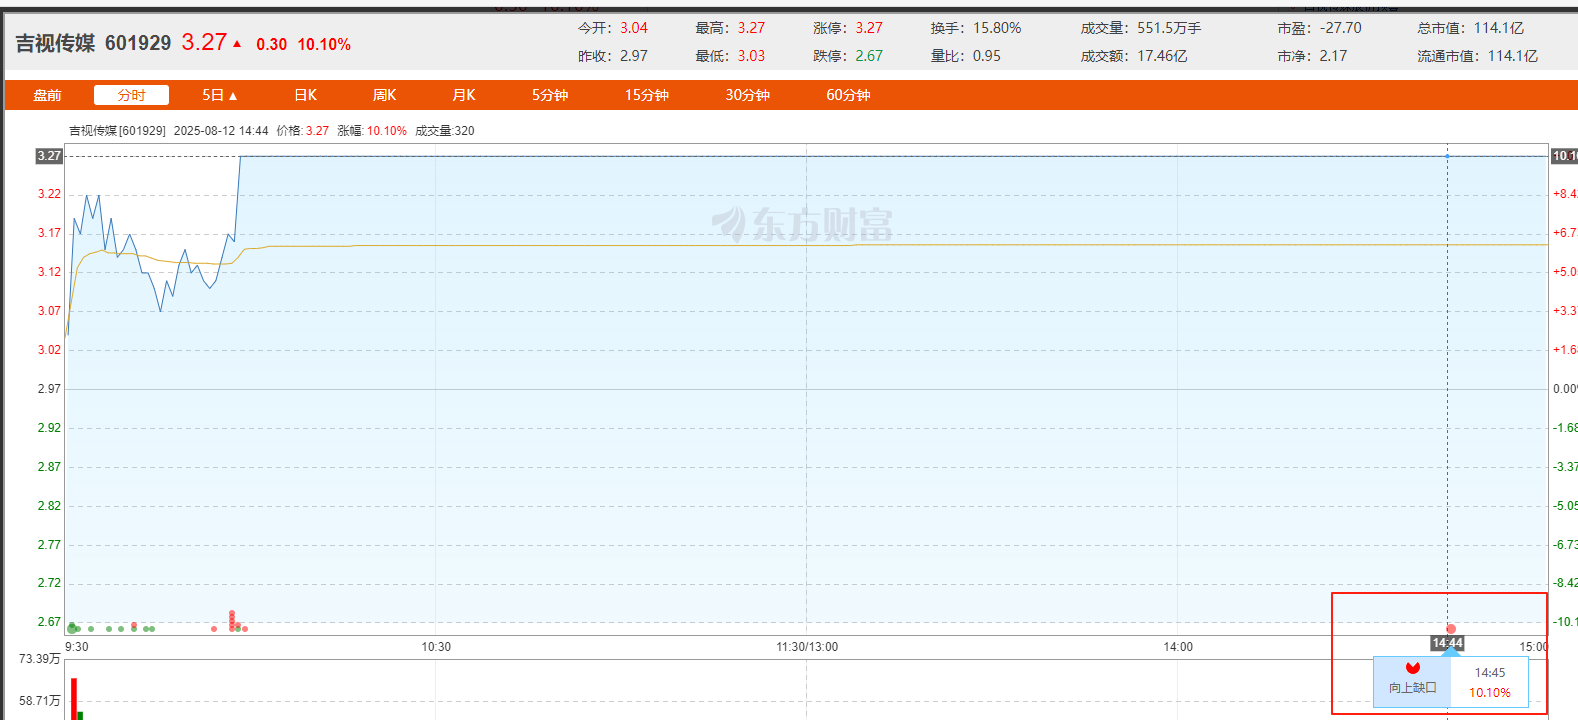Expand the 5日 tab with arrow
1578x720 pixels.
(220, 95)
